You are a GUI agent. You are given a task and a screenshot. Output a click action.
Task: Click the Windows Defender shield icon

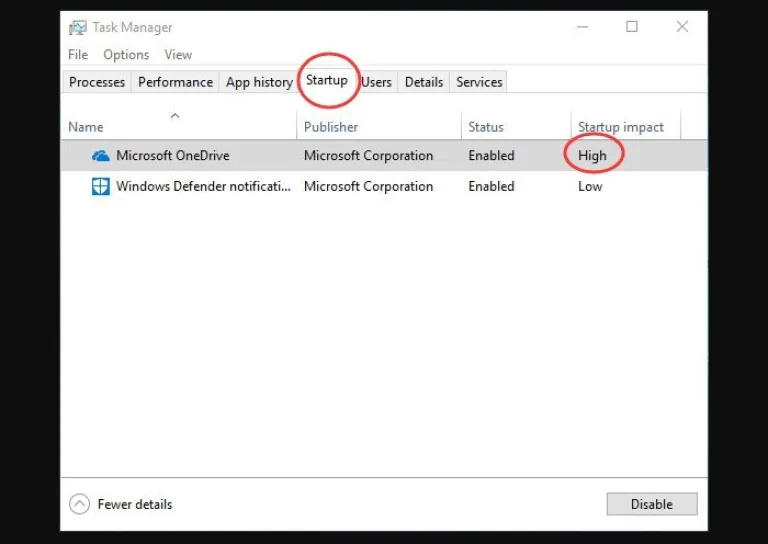click(101, 187)
